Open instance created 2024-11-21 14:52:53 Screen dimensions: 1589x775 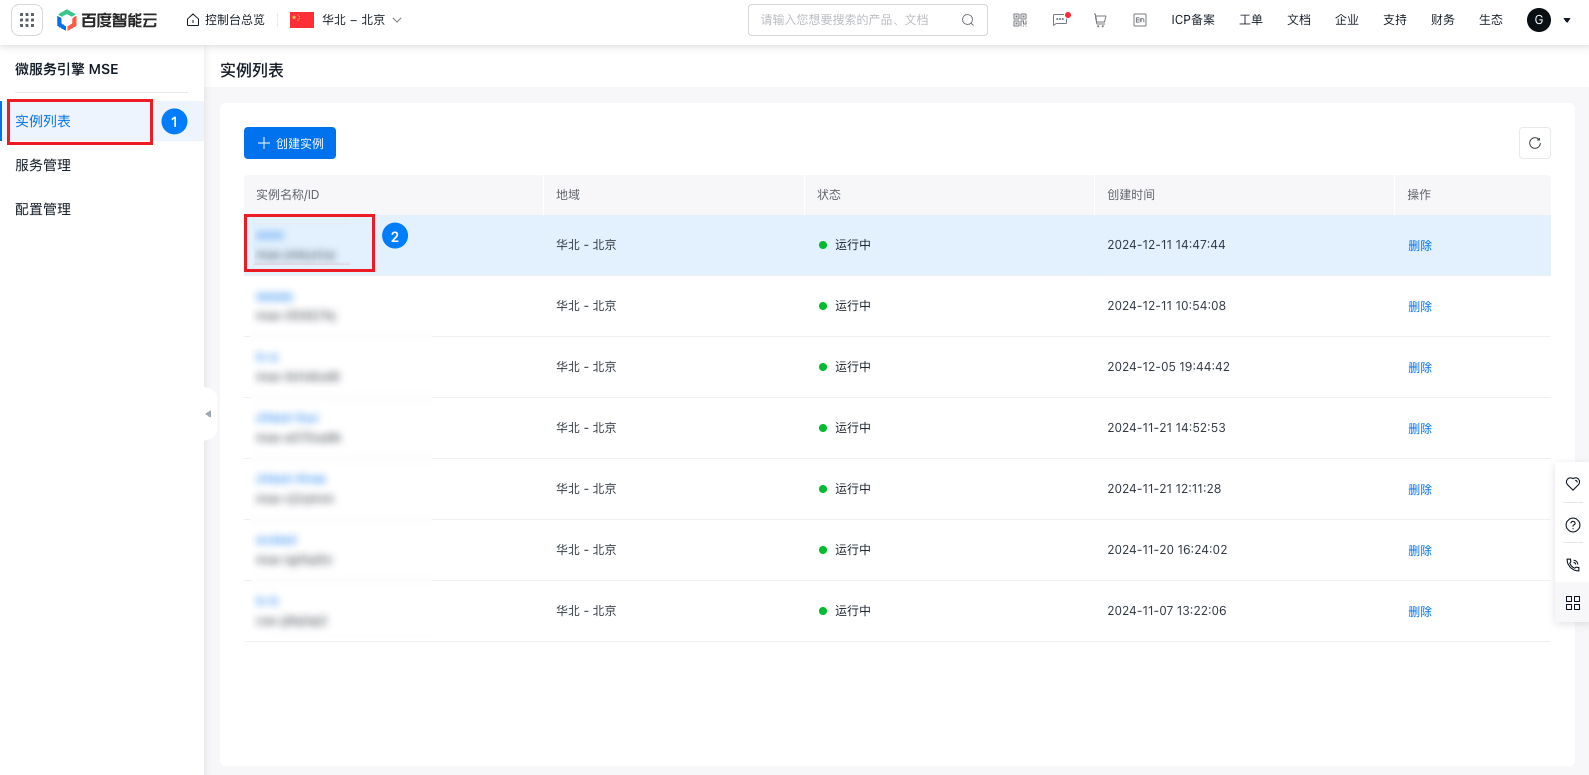coord(287,418)
